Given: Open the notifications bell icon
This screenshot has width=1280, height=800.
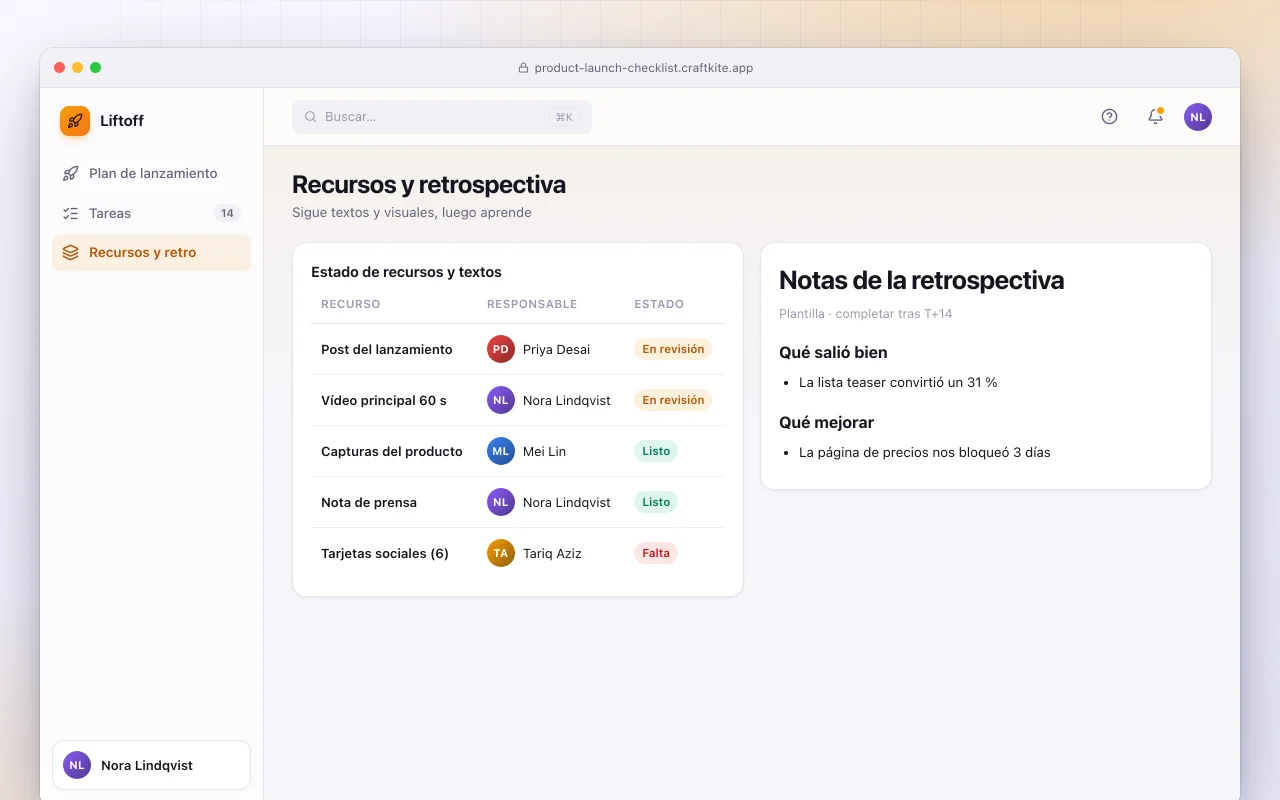Looking at the screenshot, I should (1155, 117).
